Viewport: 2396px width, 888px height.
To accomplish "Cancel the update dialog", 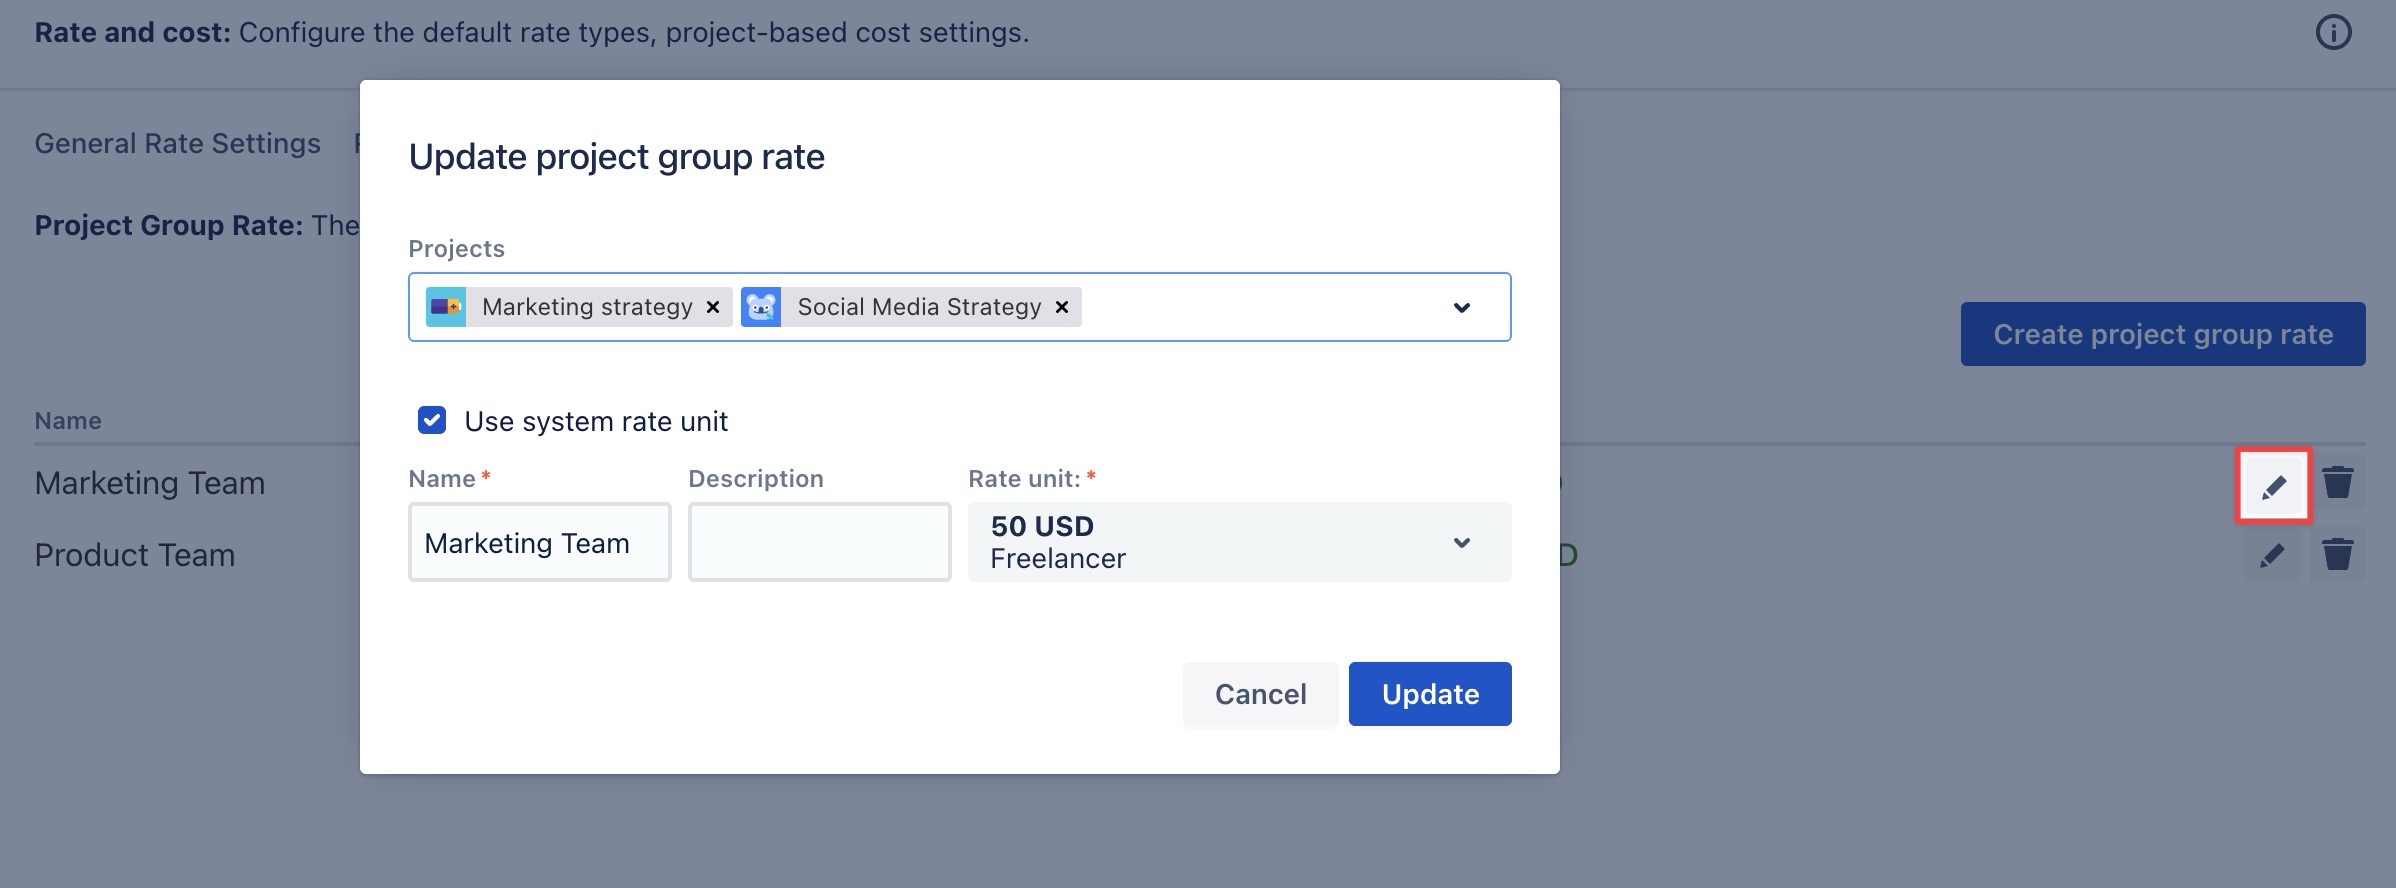I will [1260, 694].
